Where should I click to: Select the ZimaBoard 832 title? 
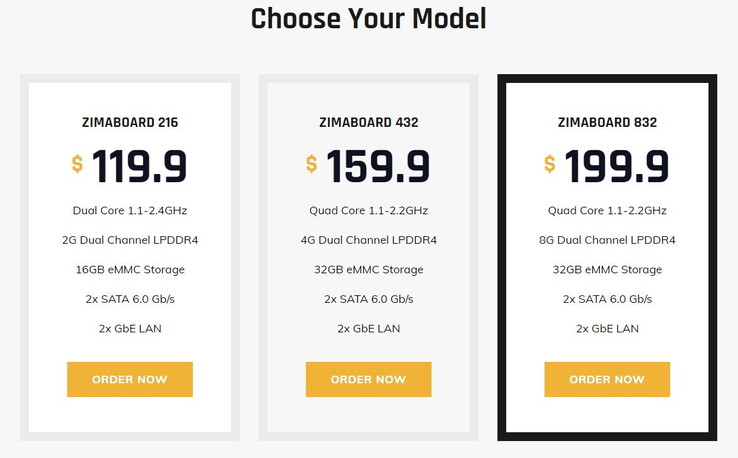click(607, 123)
